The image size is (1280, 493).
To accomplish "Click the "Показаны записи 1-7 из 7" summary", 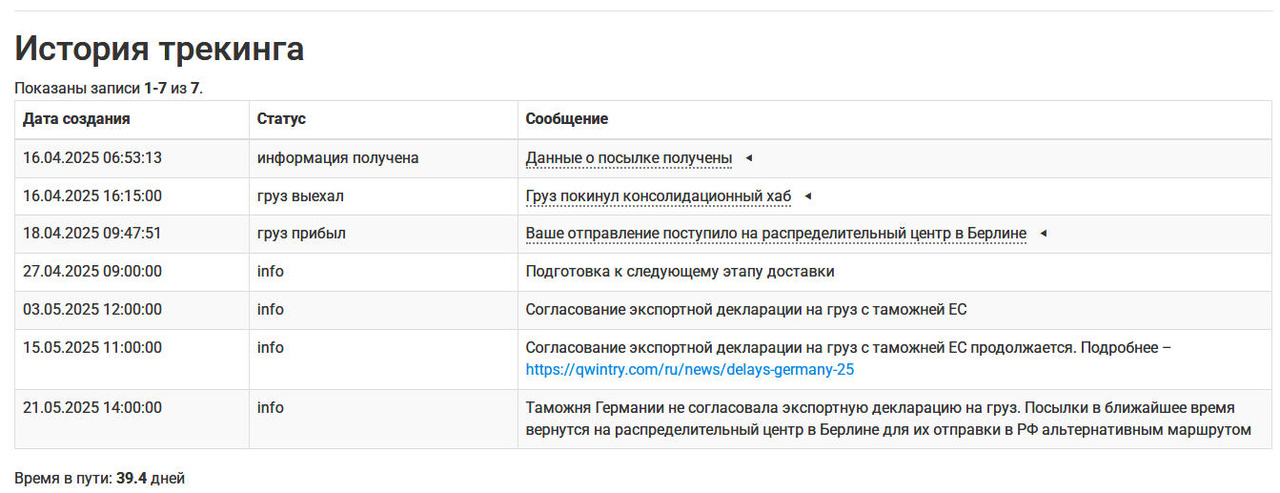I will pyautogui.click(x=108, y=88).
